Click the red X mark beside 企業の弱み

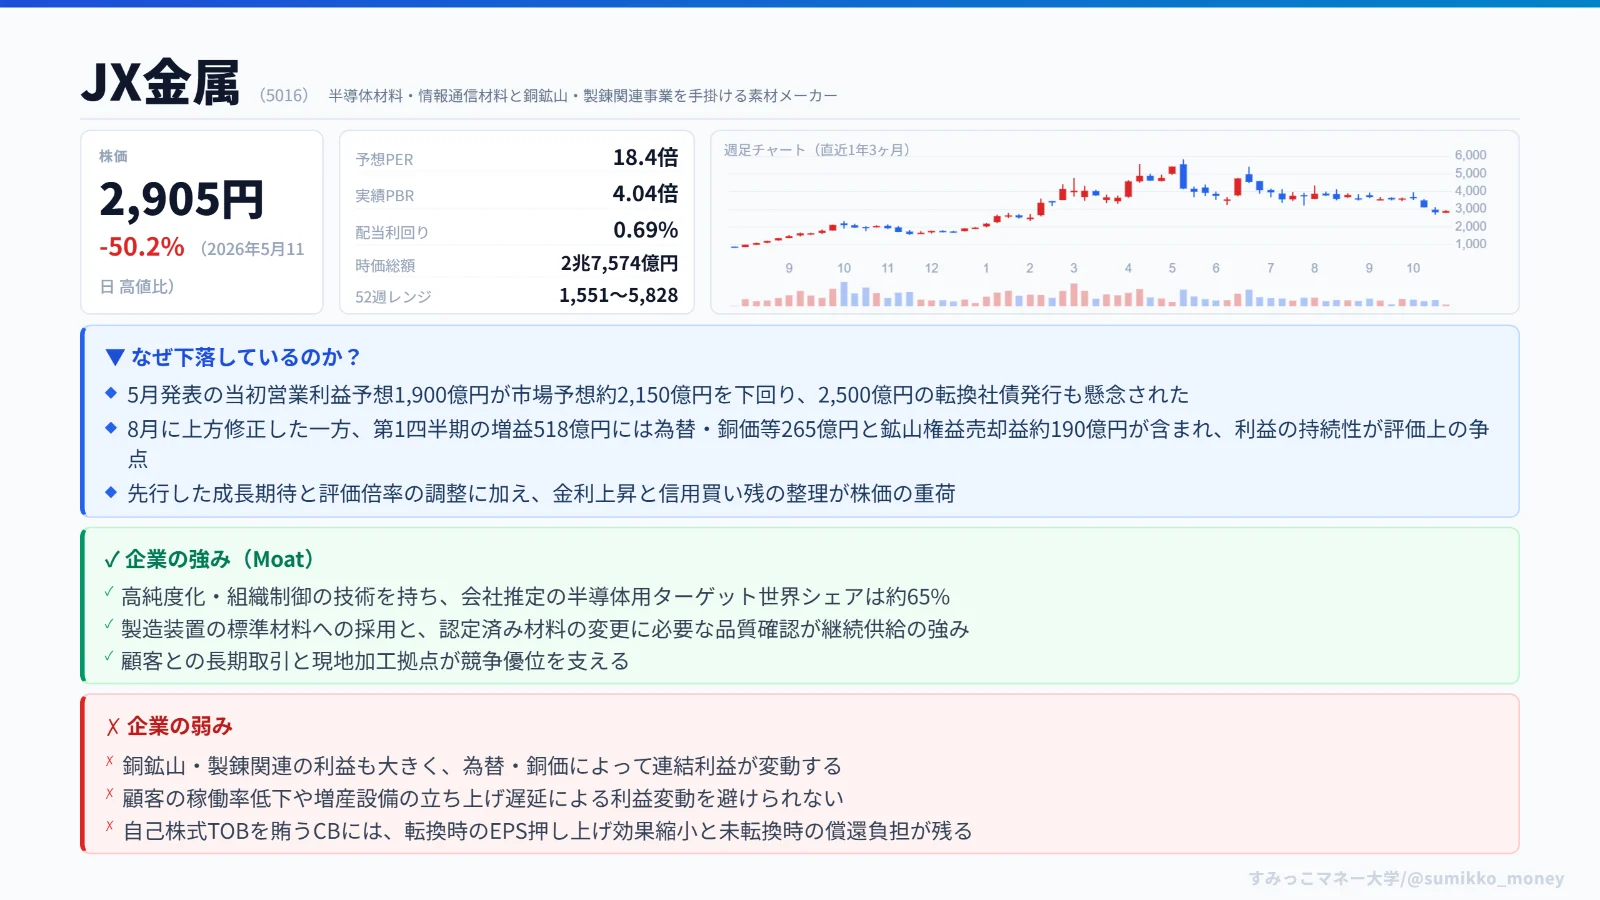click(x=113, y=727)
